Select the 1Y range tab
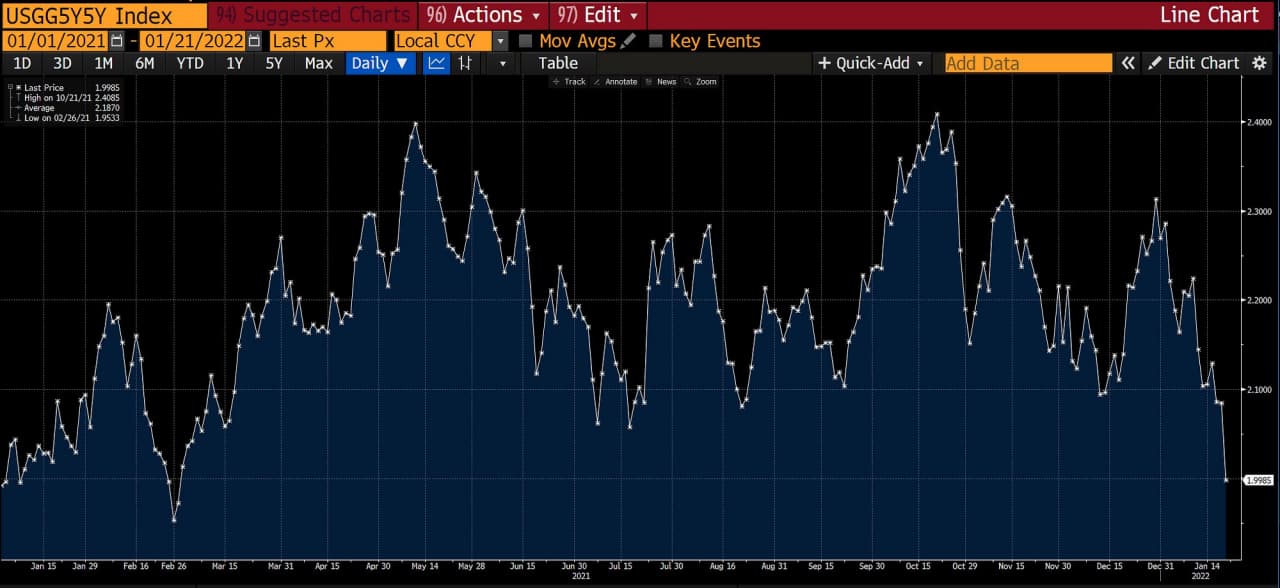The height and width of the screenshot is (588, 1280). [x=234, y=63]
